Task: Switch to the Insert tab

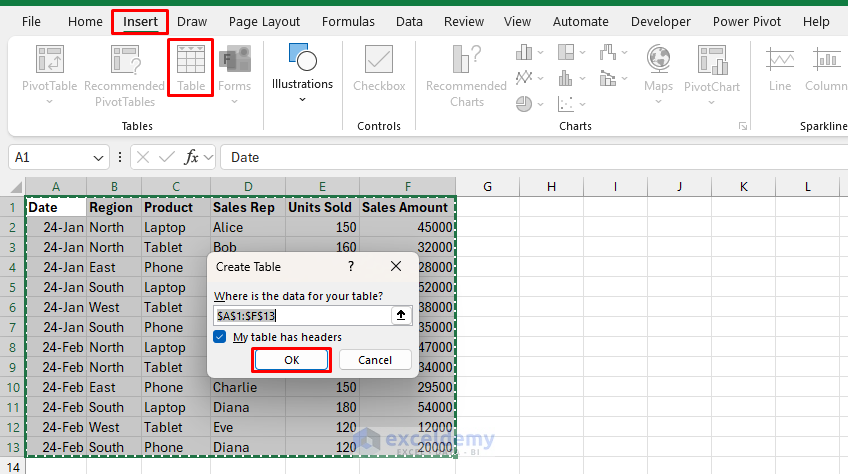Action: coord(140,22)
